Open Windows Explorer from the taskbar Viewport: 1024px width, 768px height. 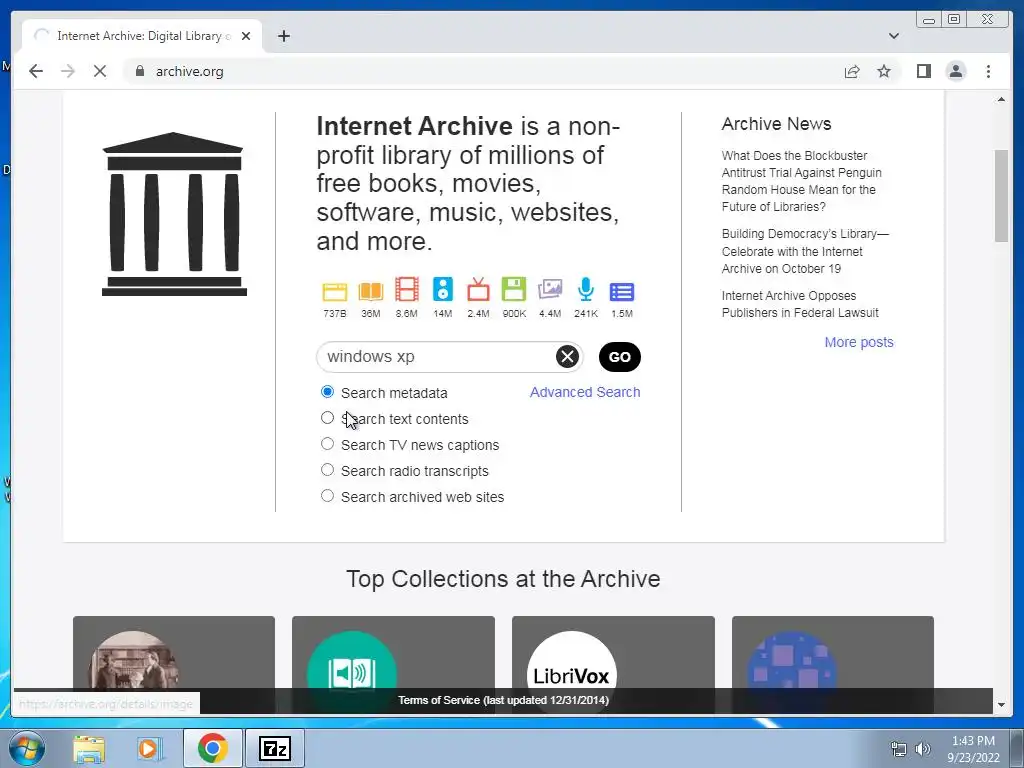point(89,748)
